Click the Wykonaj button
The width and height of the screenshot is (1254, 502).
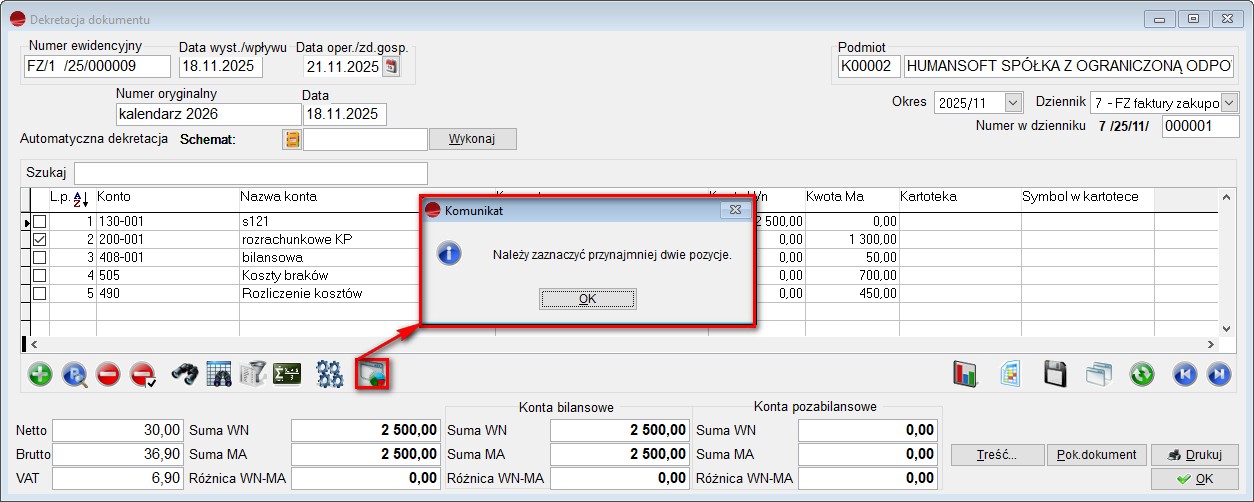(x=472, y=139)
